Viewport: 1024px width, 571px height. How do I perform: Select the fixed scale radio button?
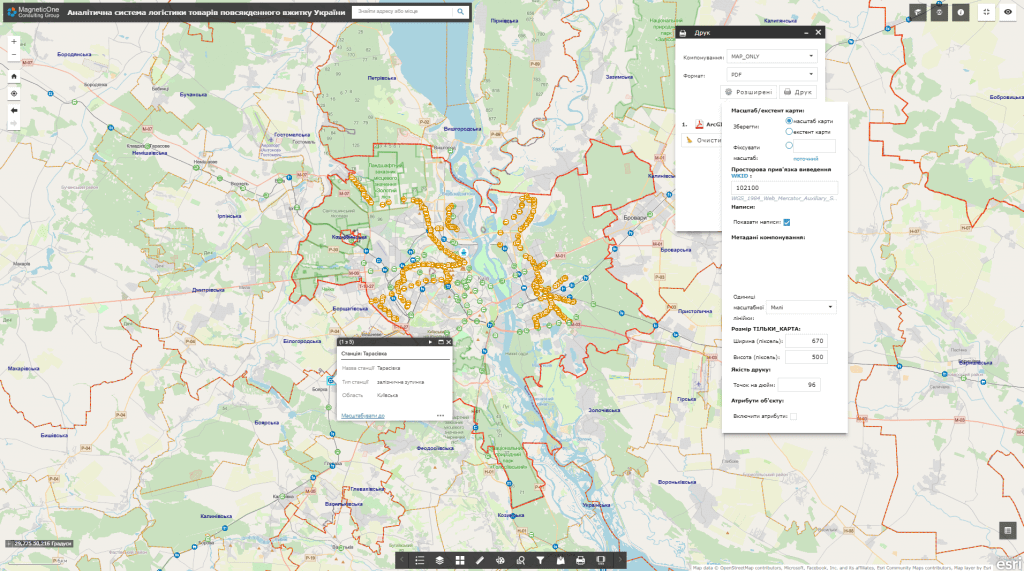pos(789,146)
